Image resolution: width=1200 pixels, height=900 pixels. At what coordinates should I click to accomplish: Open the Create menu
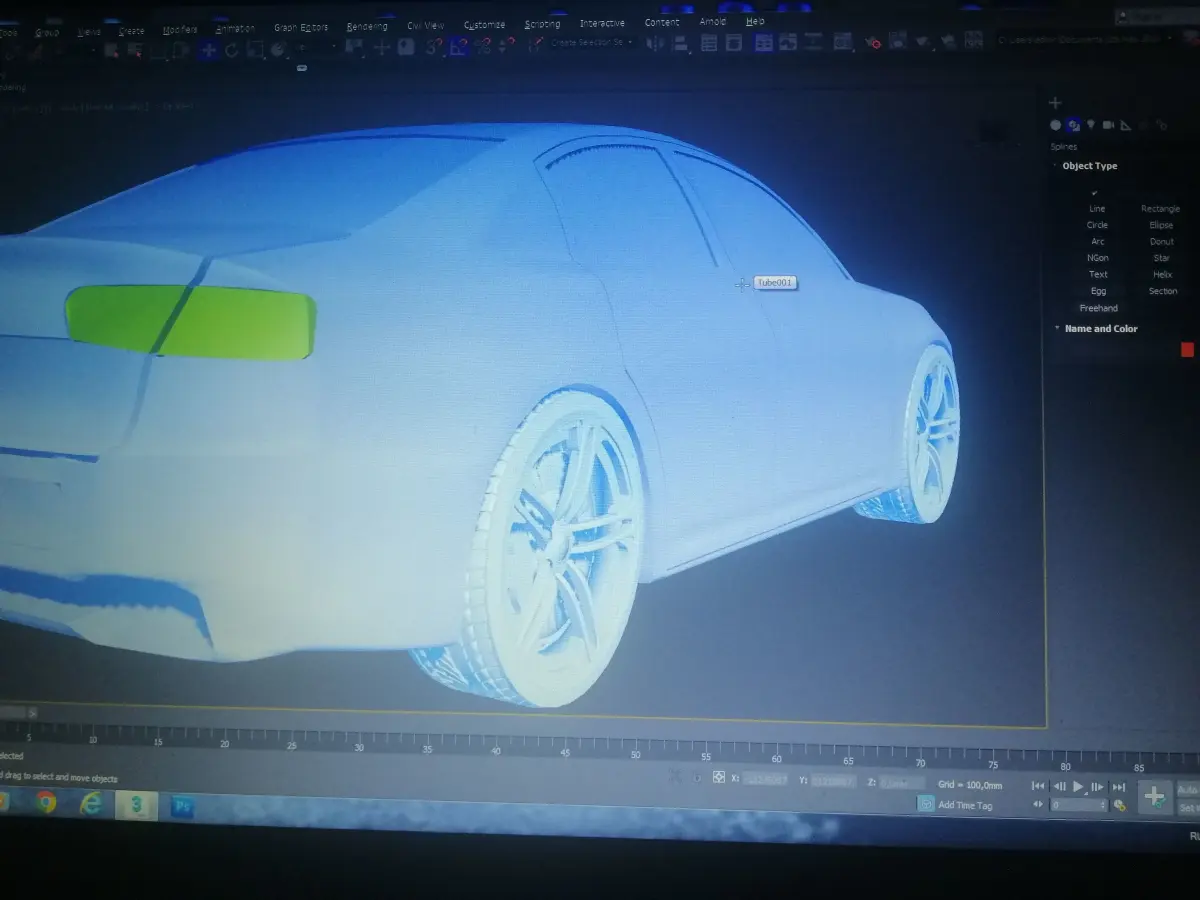(131, 31)
